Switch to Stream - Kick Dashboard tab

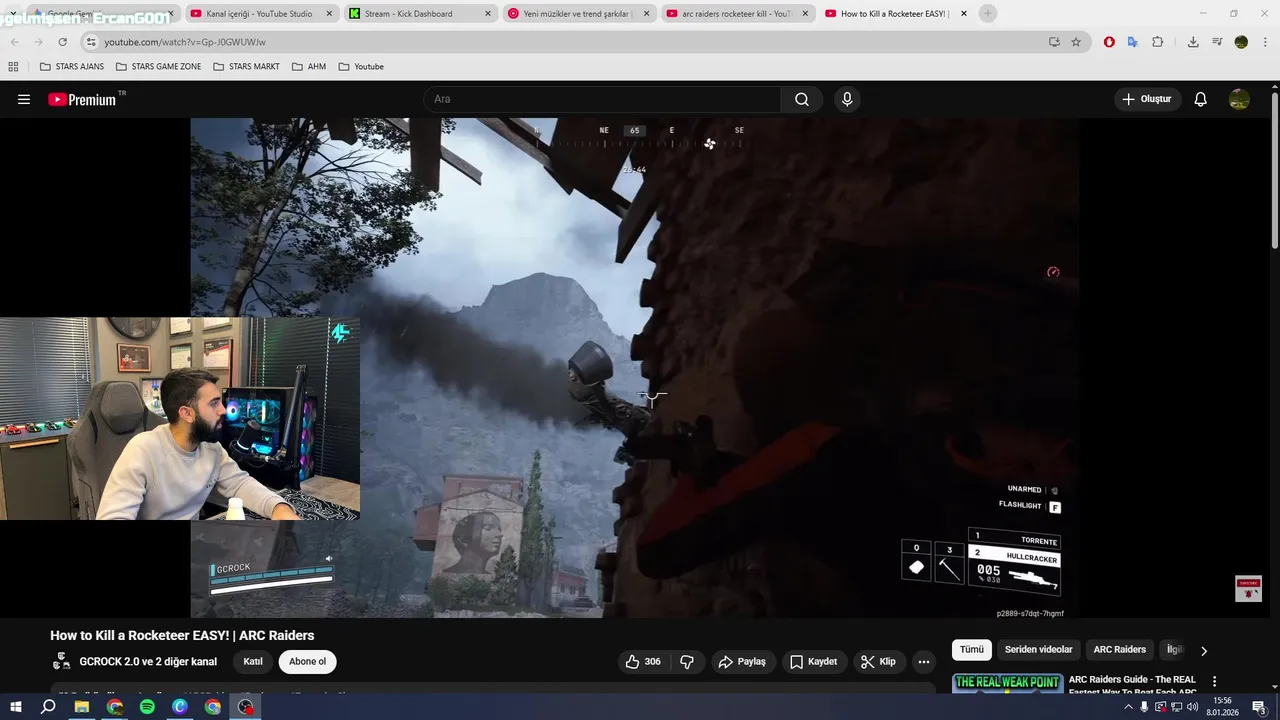(420, 13)
